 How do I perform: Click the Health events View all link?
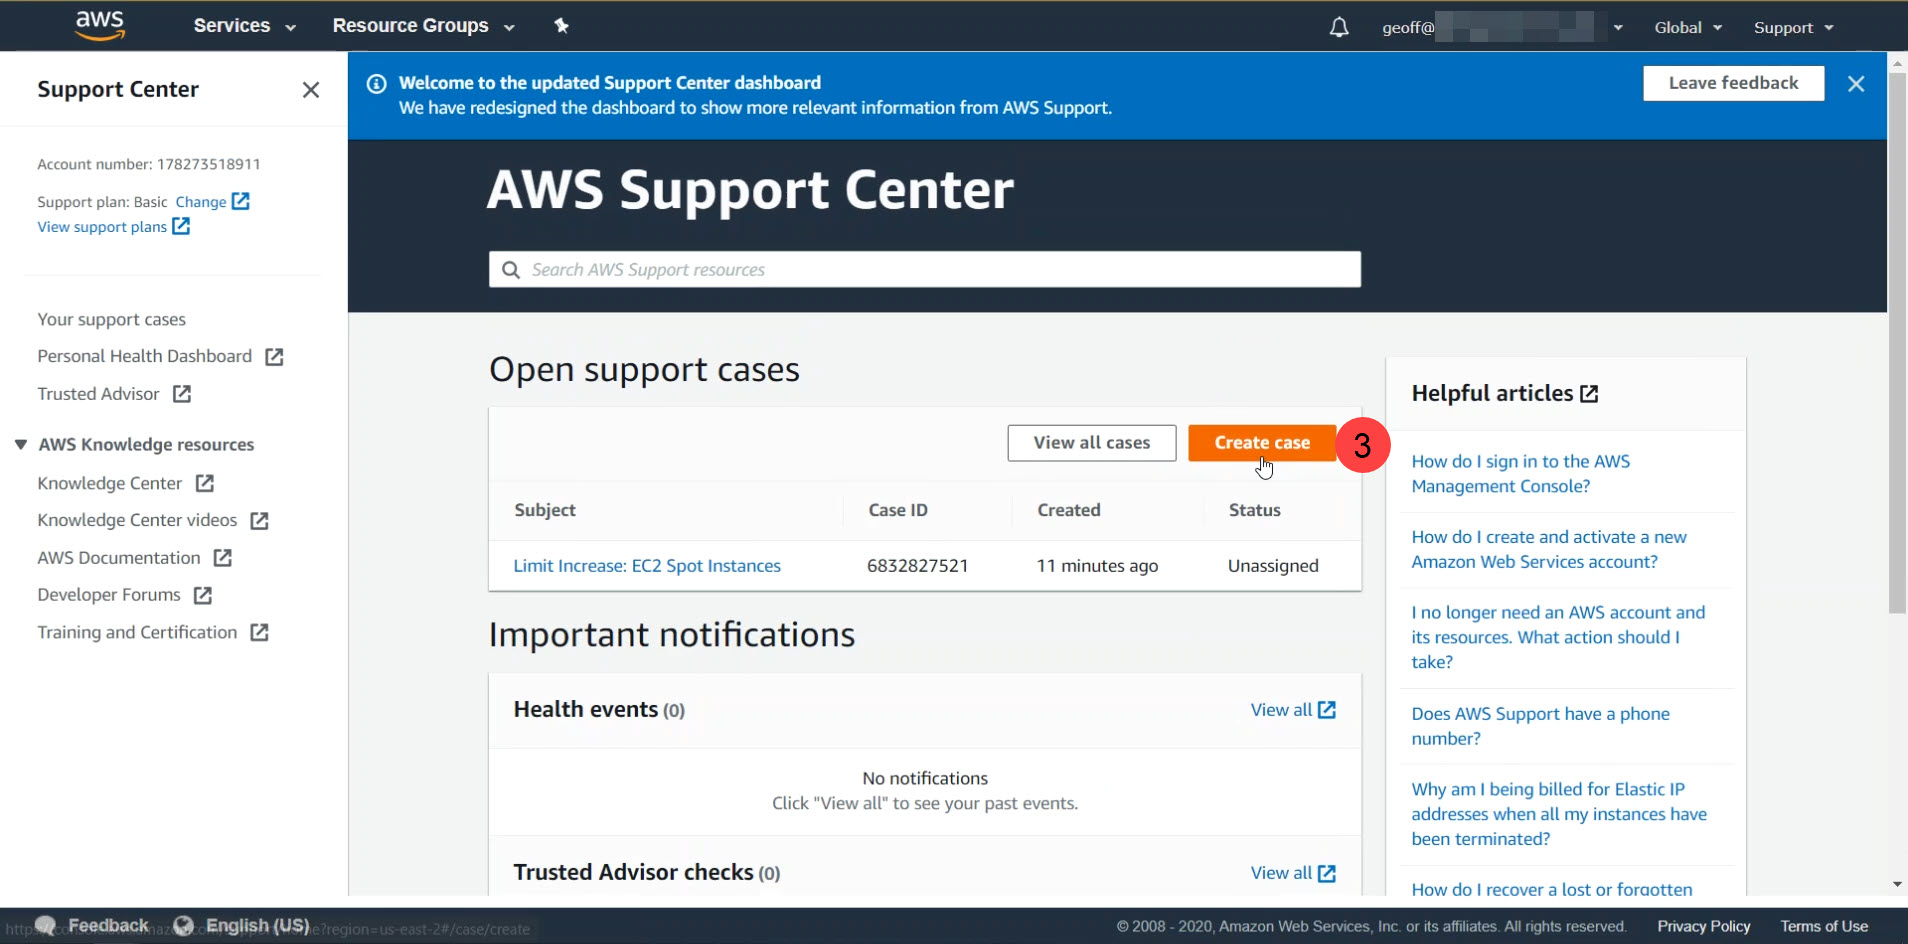(x=1281, y=710)
